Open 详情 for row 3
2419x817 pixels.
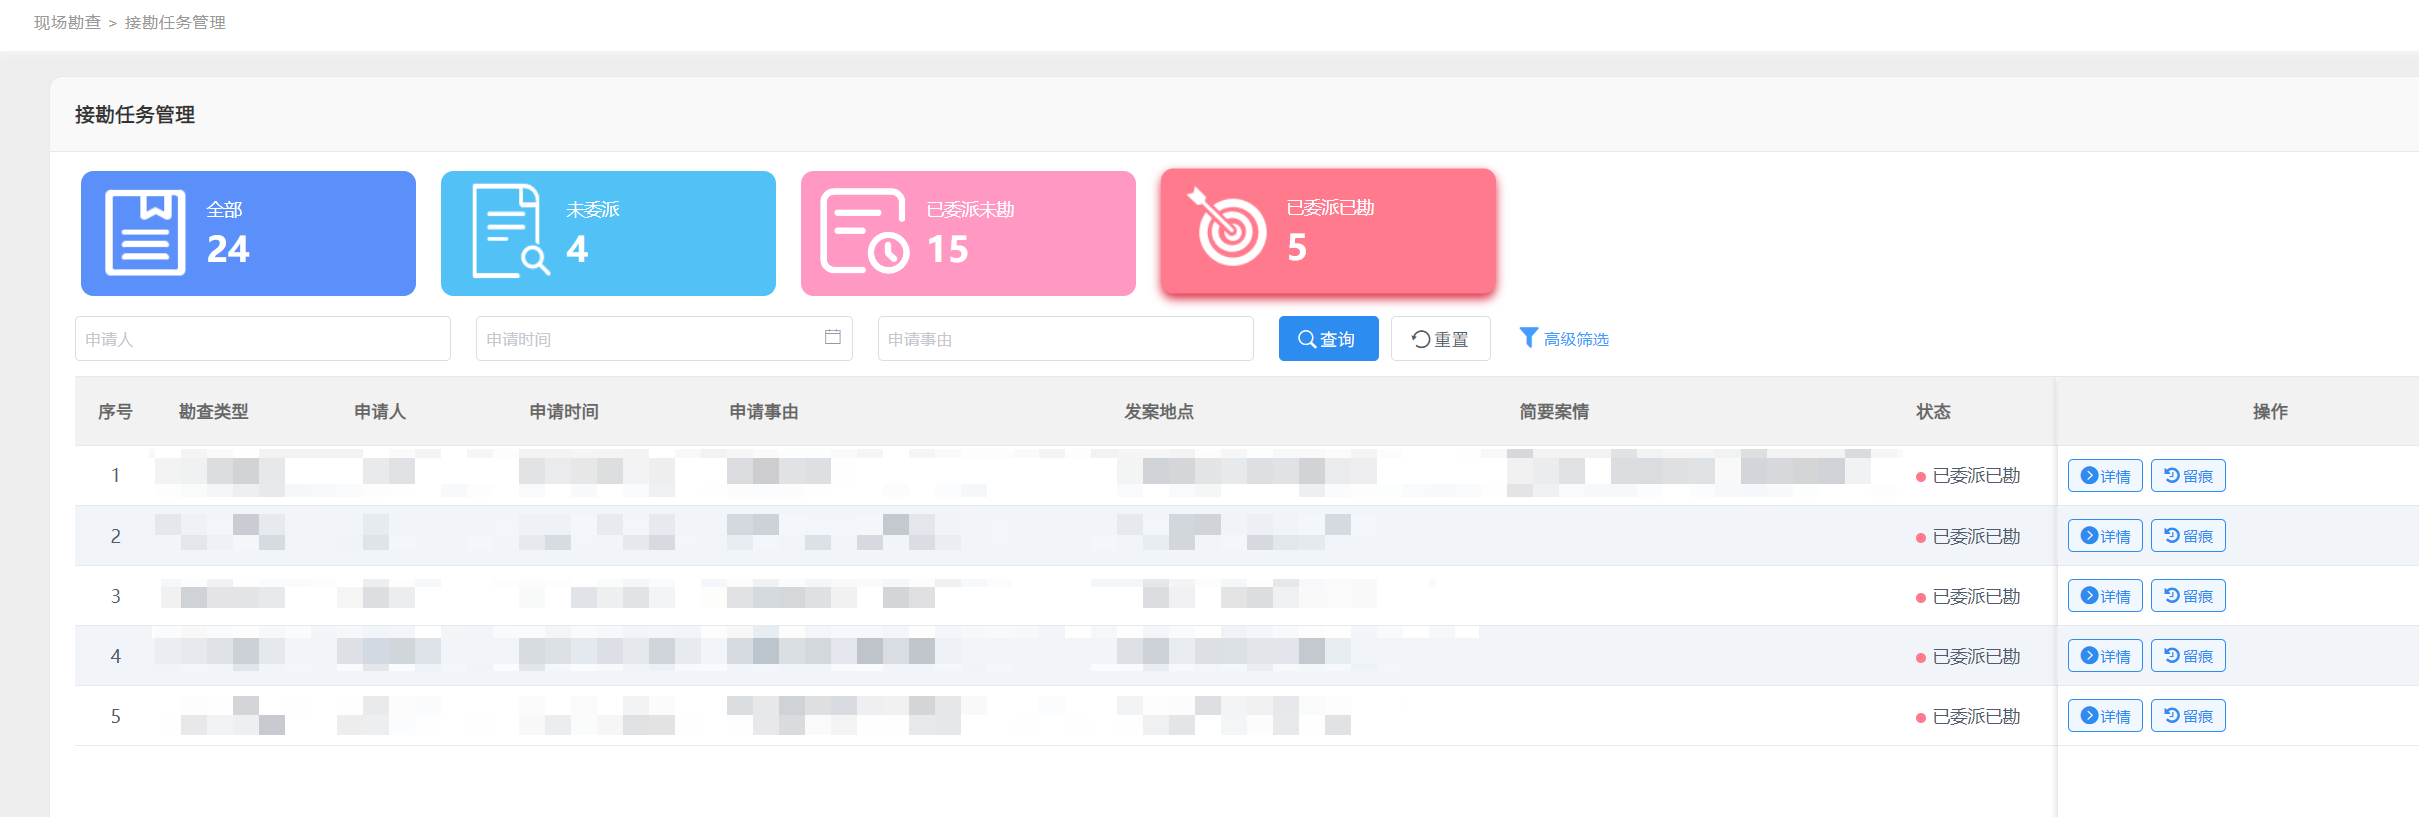pos(2105,596)
